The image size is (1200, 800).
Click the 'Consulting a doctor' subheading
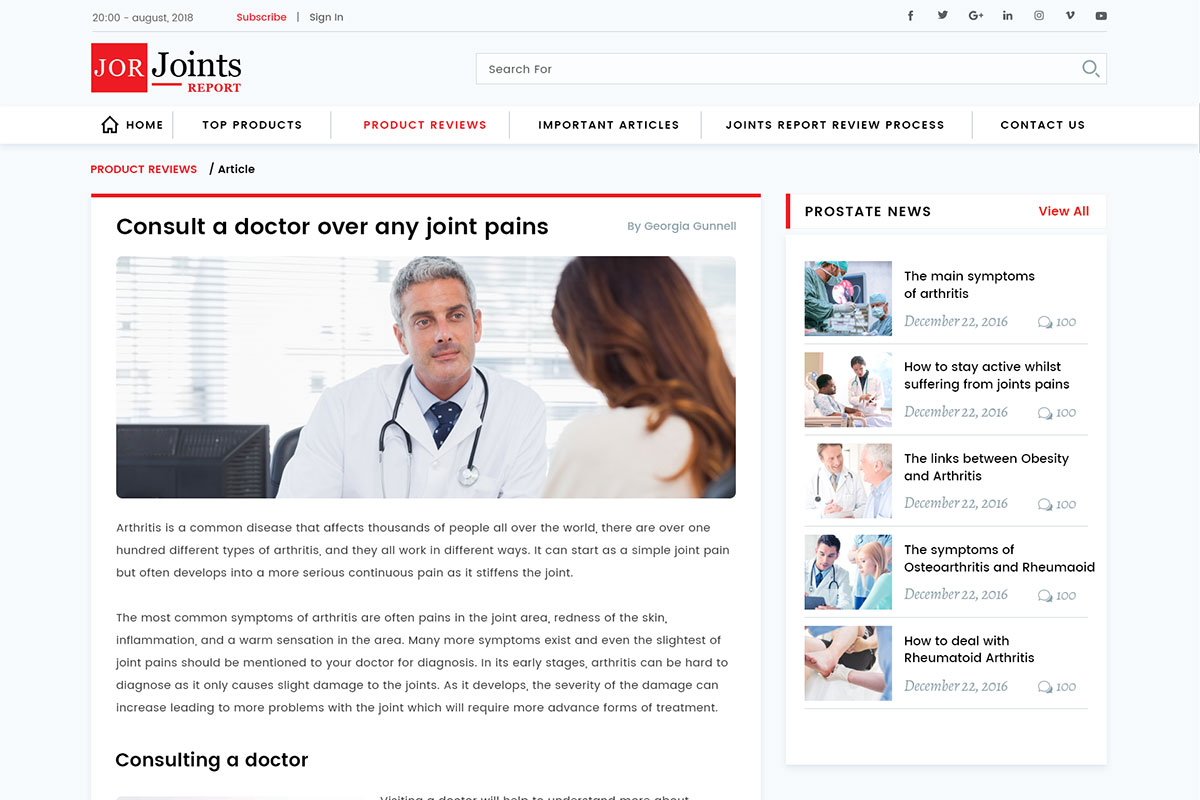[212, 760]
